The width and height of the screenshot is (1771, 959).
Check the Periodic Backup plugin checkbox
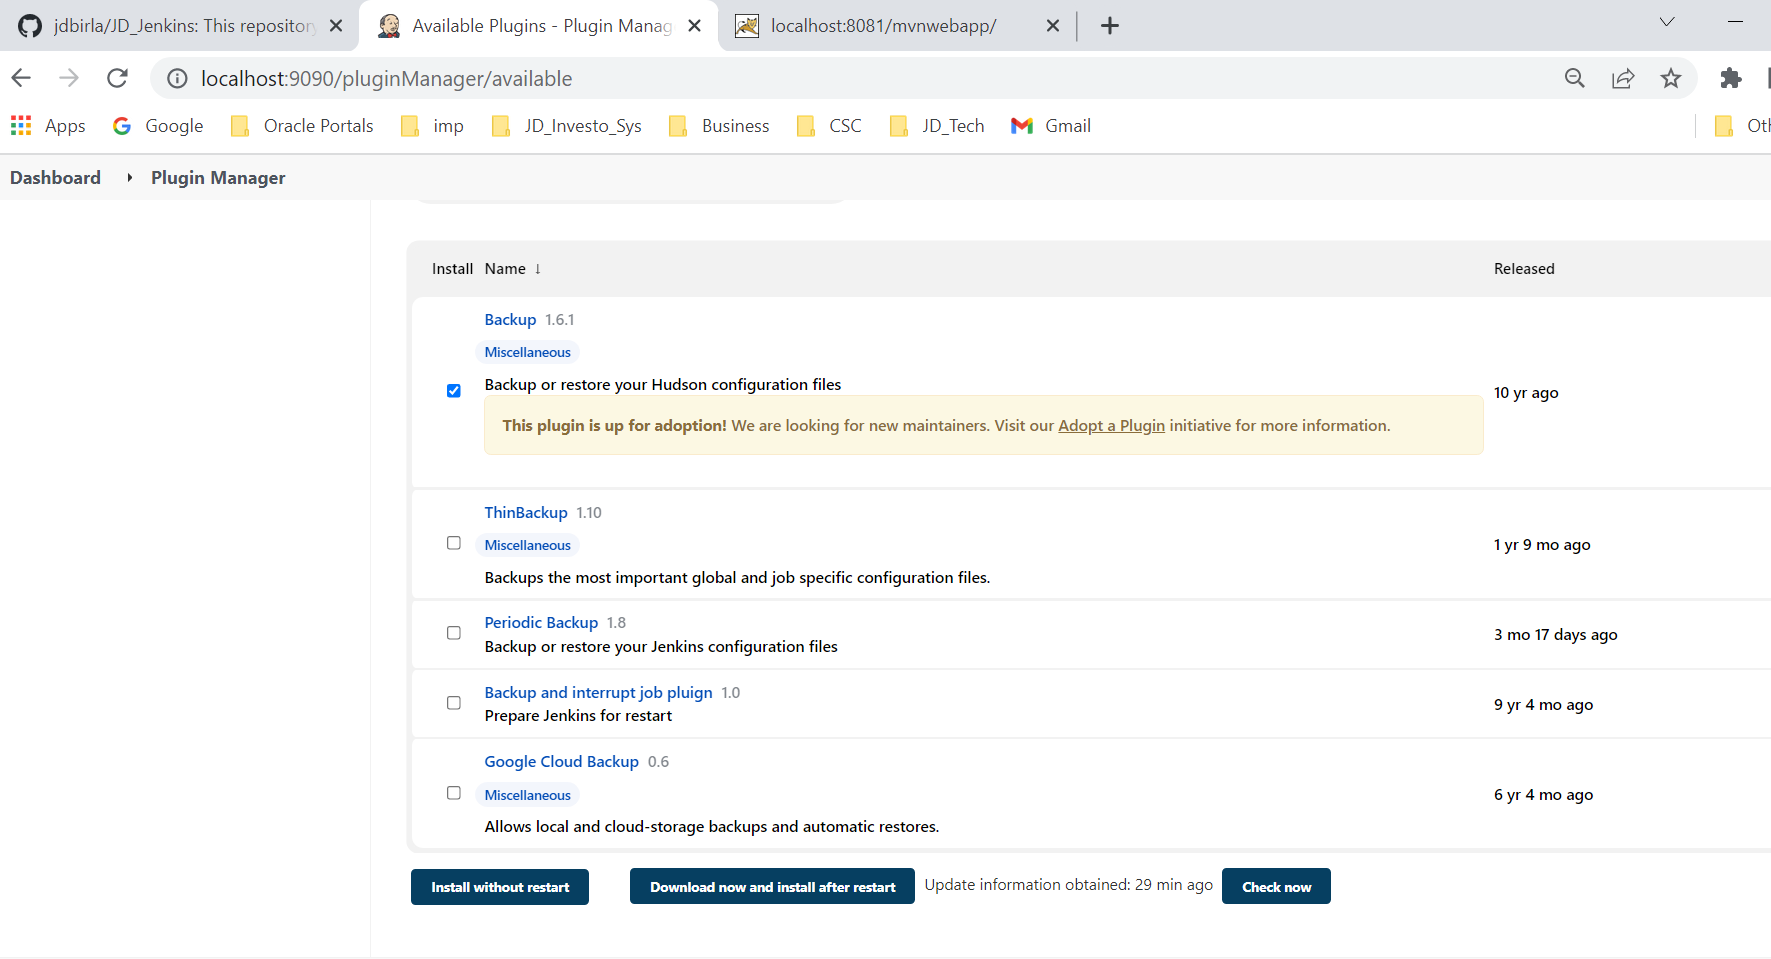pyautogui.click(x=454, y=633)
